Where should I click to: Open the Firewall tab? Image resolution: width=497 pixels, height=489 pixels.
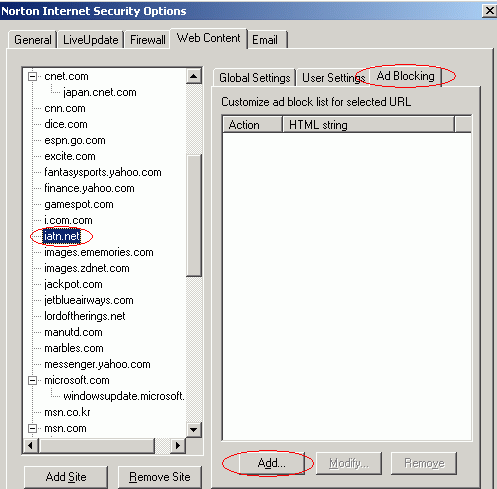(x=147, y=40)
